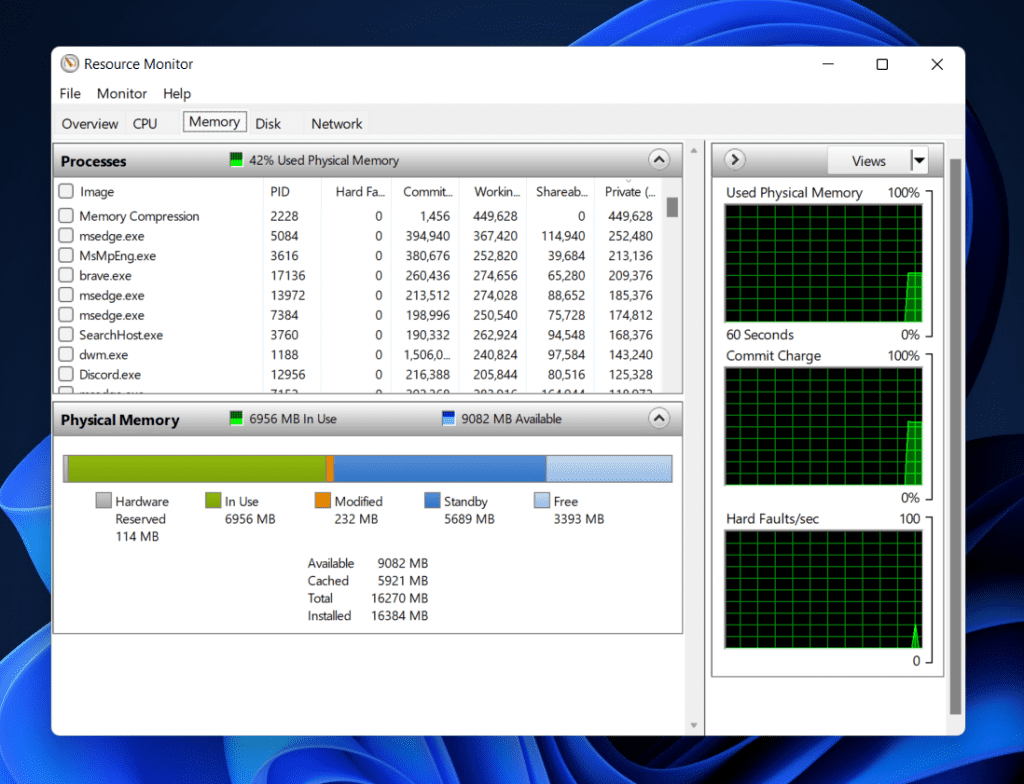Check the Discord.exe process checkbox
This screenshot has height=784, width=1024.
click(x=66, y=374)
